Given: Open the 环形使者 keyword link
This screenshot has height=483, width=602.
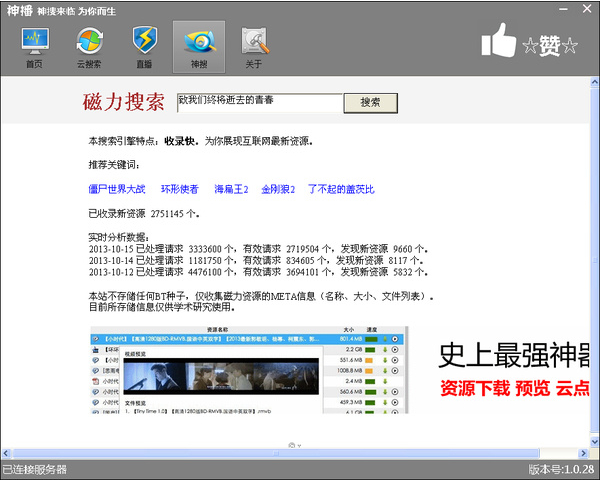Looking at the screenshot, I should (180, 189).
